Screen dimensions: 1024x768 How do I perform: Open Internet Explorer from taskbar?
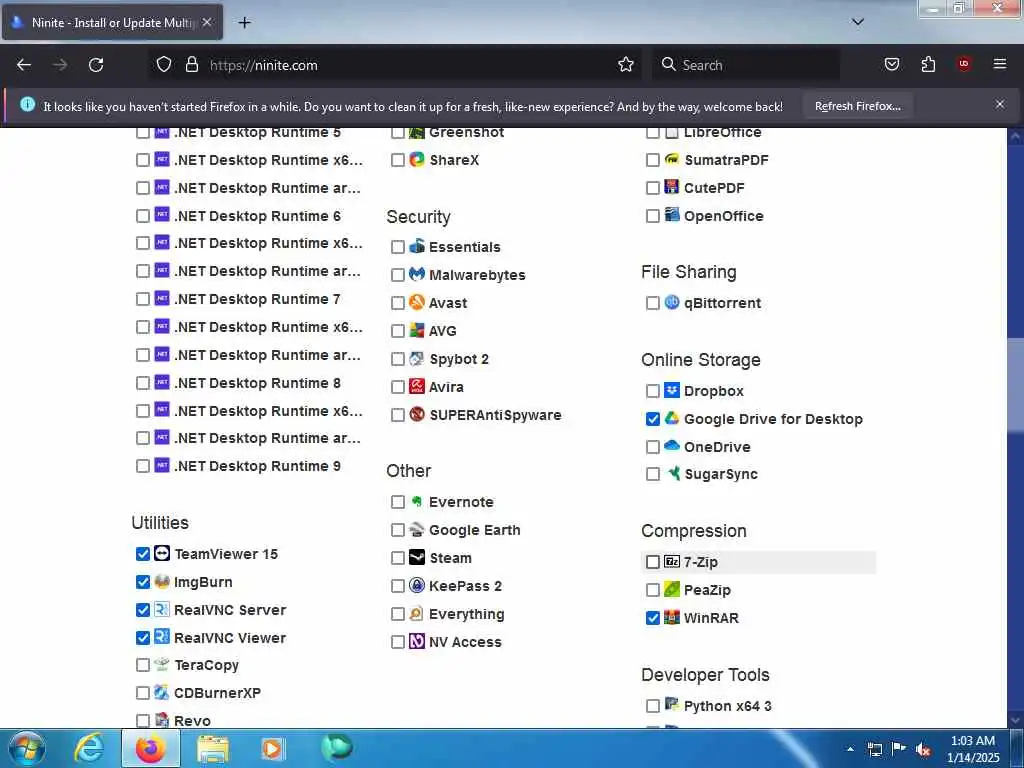click(89, 748)
